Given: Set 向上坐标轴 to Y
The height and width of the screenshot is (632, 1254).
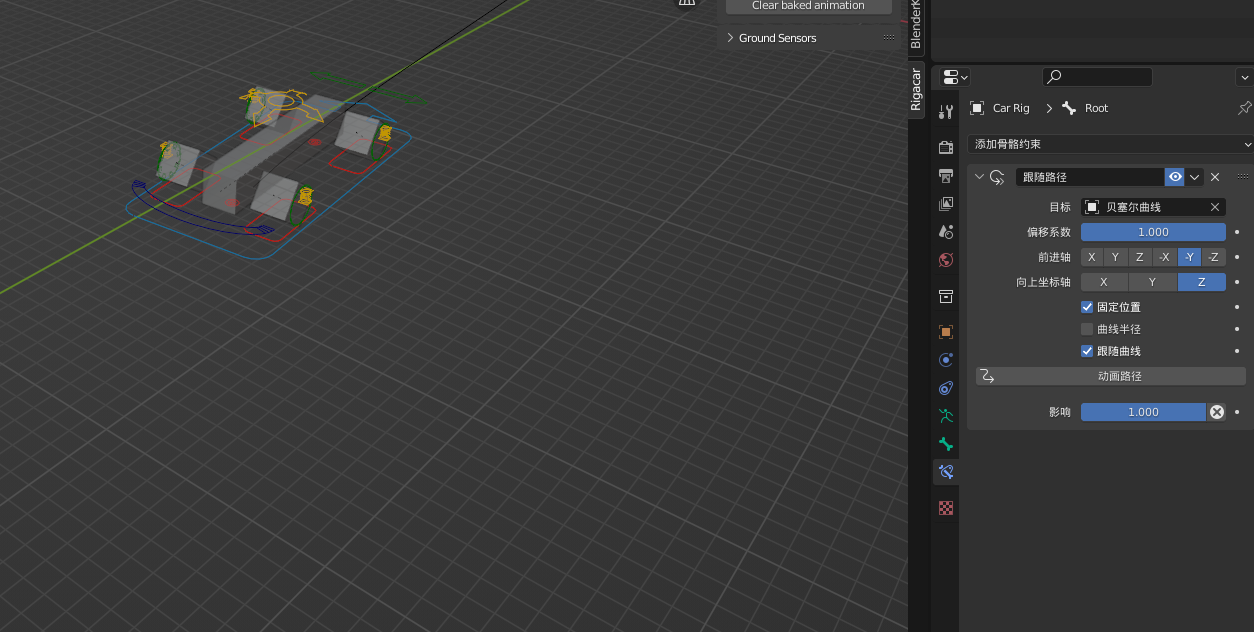Looking at the screenshot, I should 1153,282.
